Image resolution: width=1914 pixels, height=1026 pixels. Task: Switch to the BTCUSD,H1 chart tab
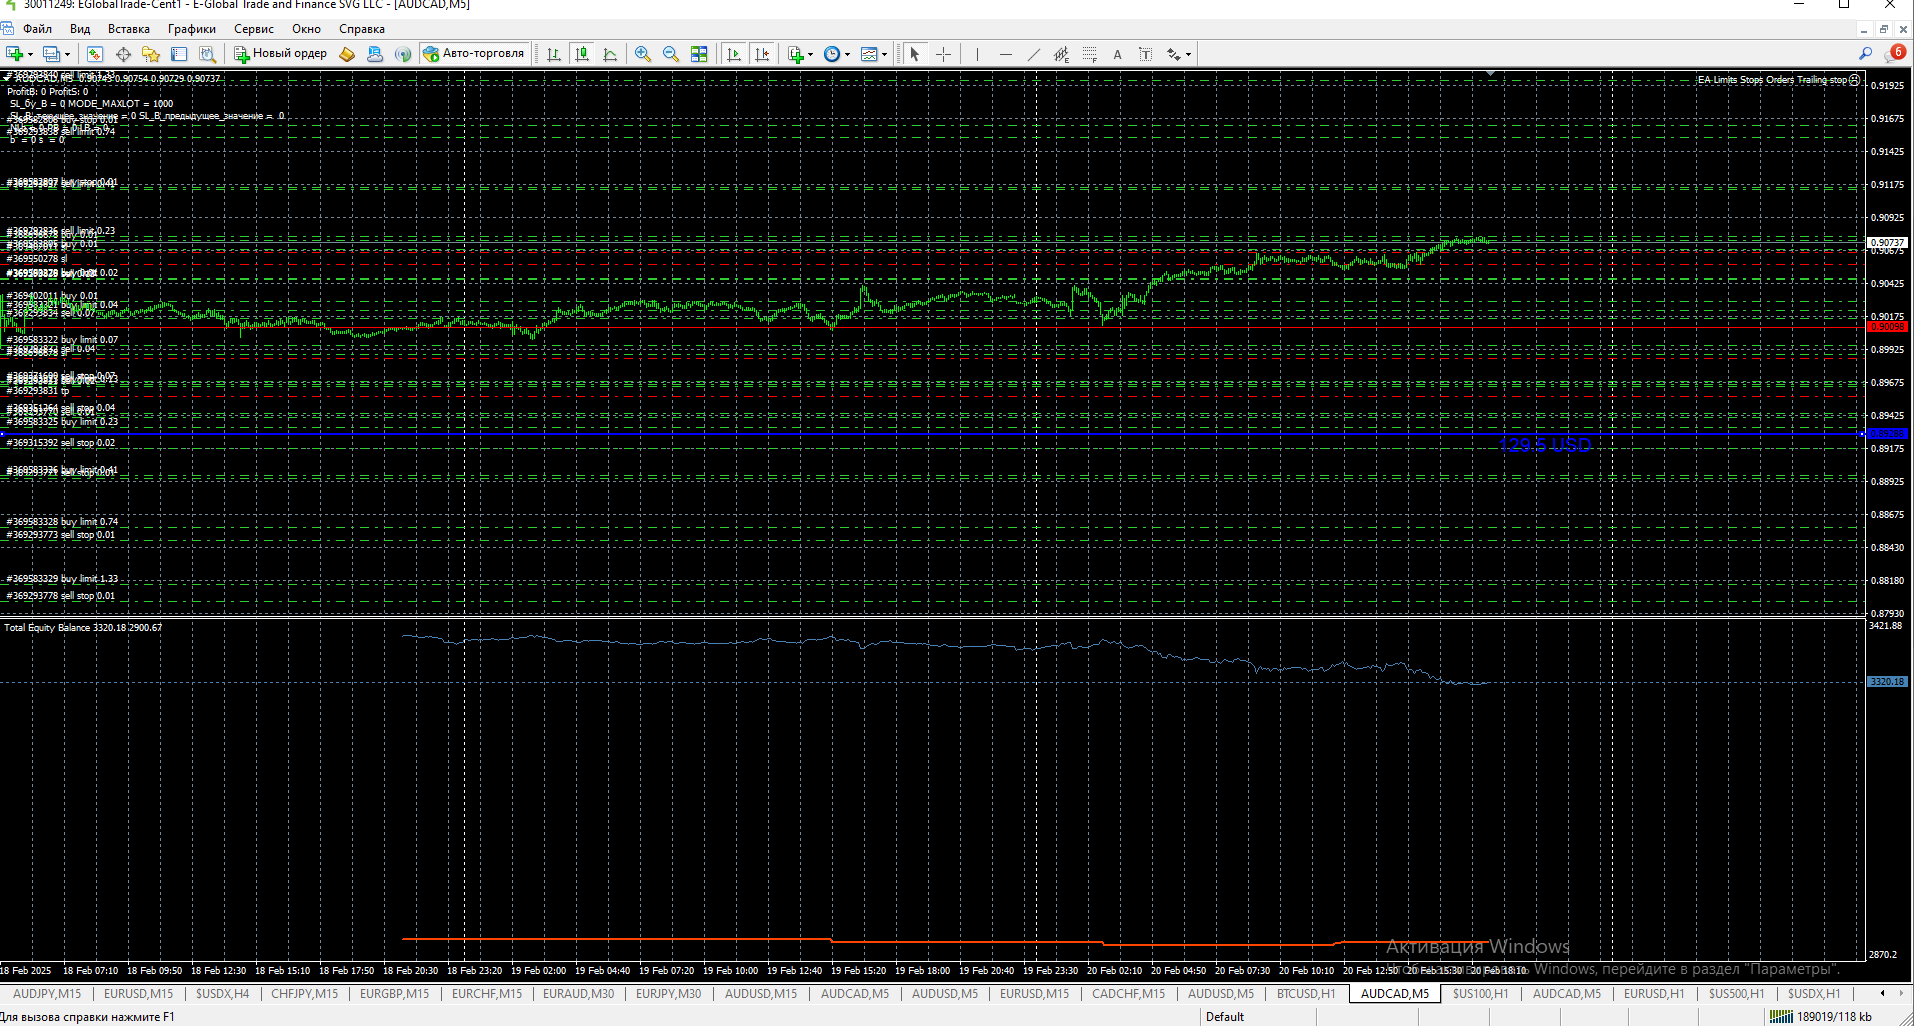tap(1306, 994)
